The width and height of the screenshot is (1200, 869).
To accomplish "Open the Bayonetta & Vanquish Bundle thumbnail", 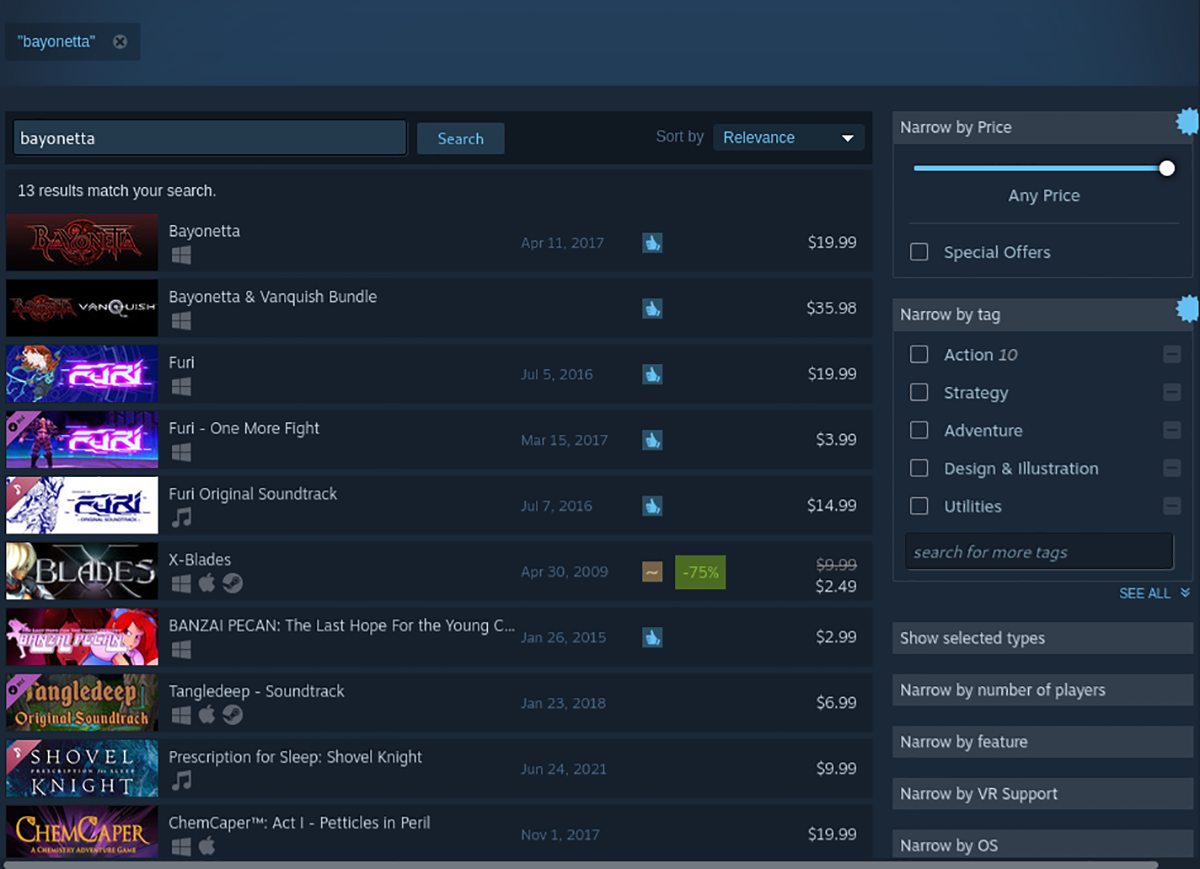I will 82,308.
